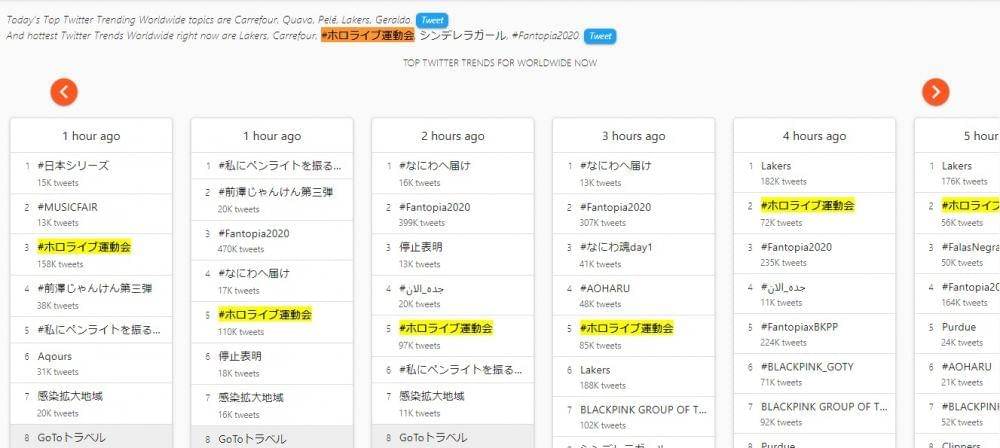Open #Fantopia2020 with 399K tweets
The image size is (1000, 448).
435,207
